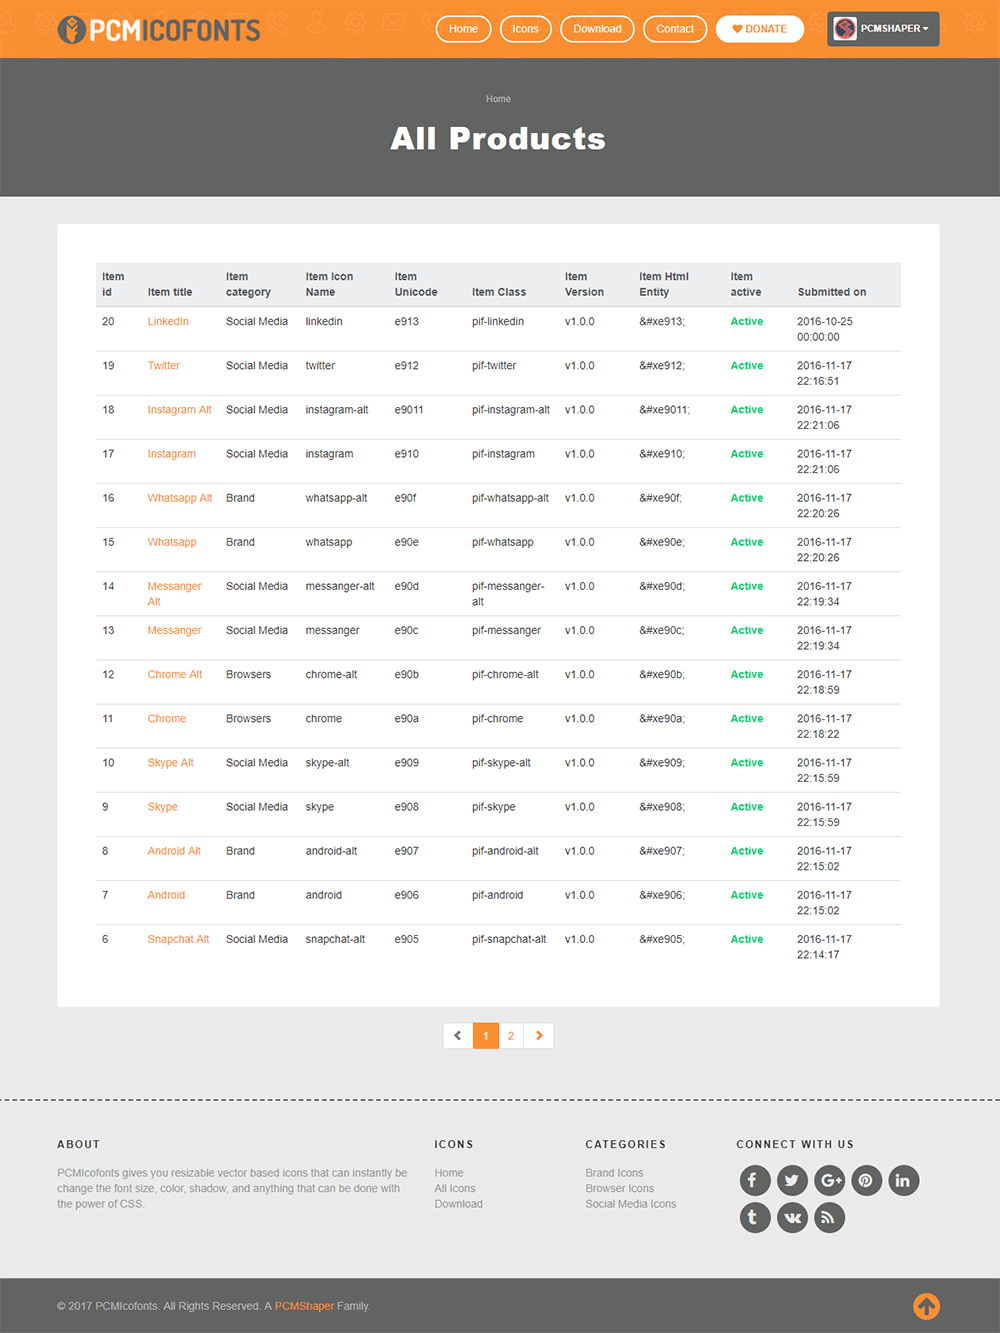The image size is (1000, 1333).
Task: Open the LinkedIn icon in footer
Action: (x=903, y=1180)
